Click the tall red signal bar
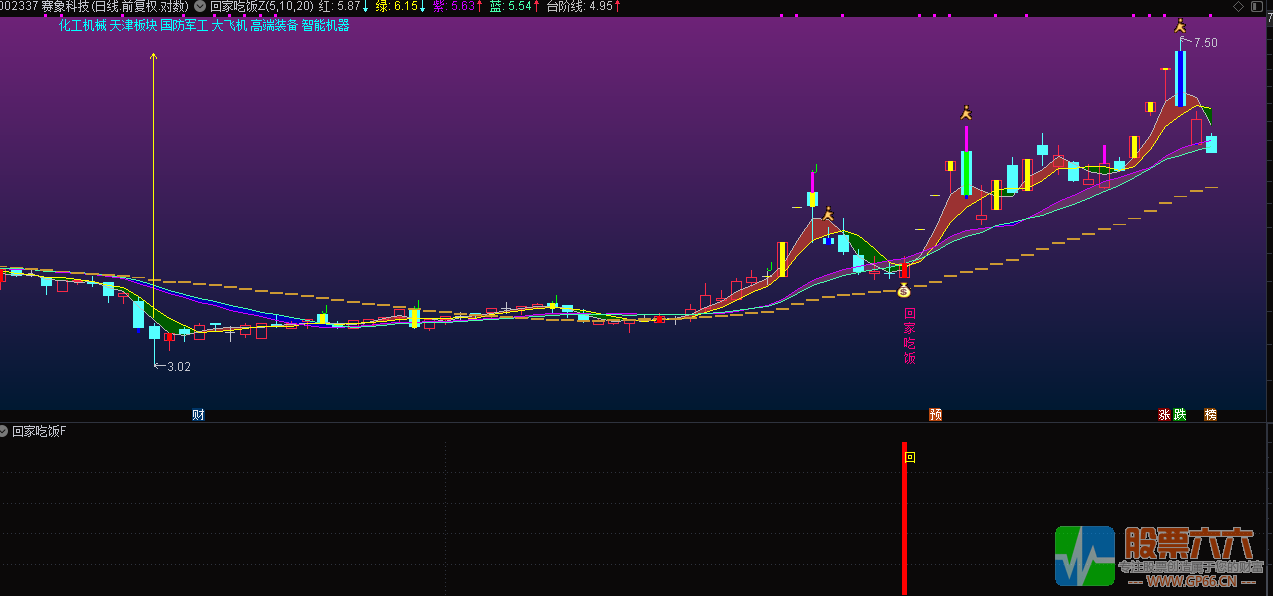Image resolution: width=1273 pixels, height=596 pixels. 904,519
